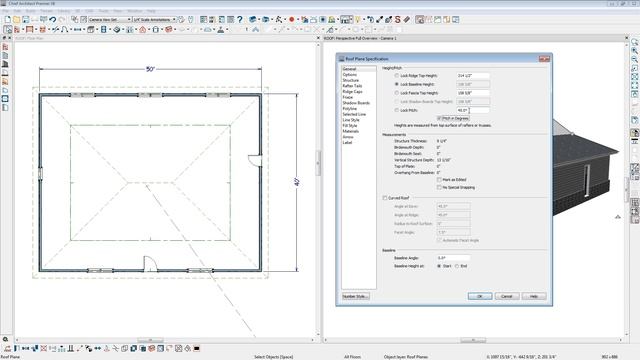Select Lock Ridge Top Height radio button

point(396,76)
